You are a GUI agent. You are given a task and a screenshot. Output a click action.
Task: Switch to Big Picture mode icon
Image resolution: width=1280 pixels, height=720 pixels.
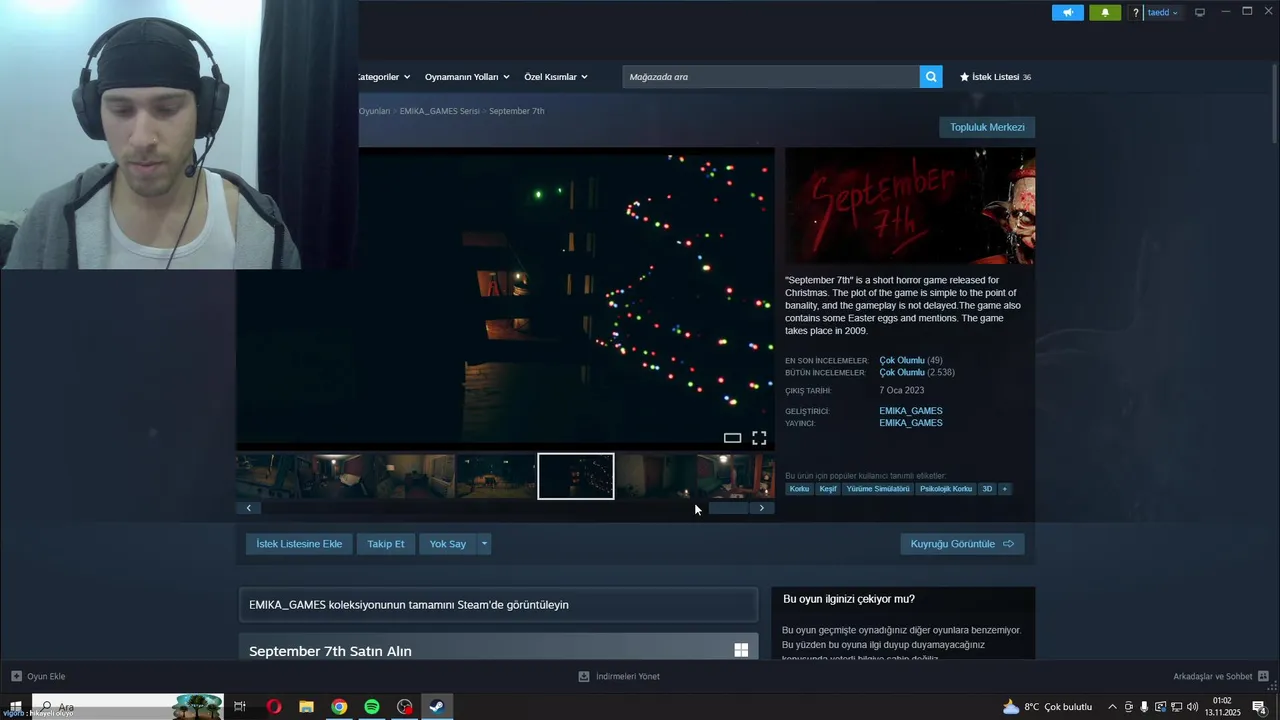tap(1200, 12)
